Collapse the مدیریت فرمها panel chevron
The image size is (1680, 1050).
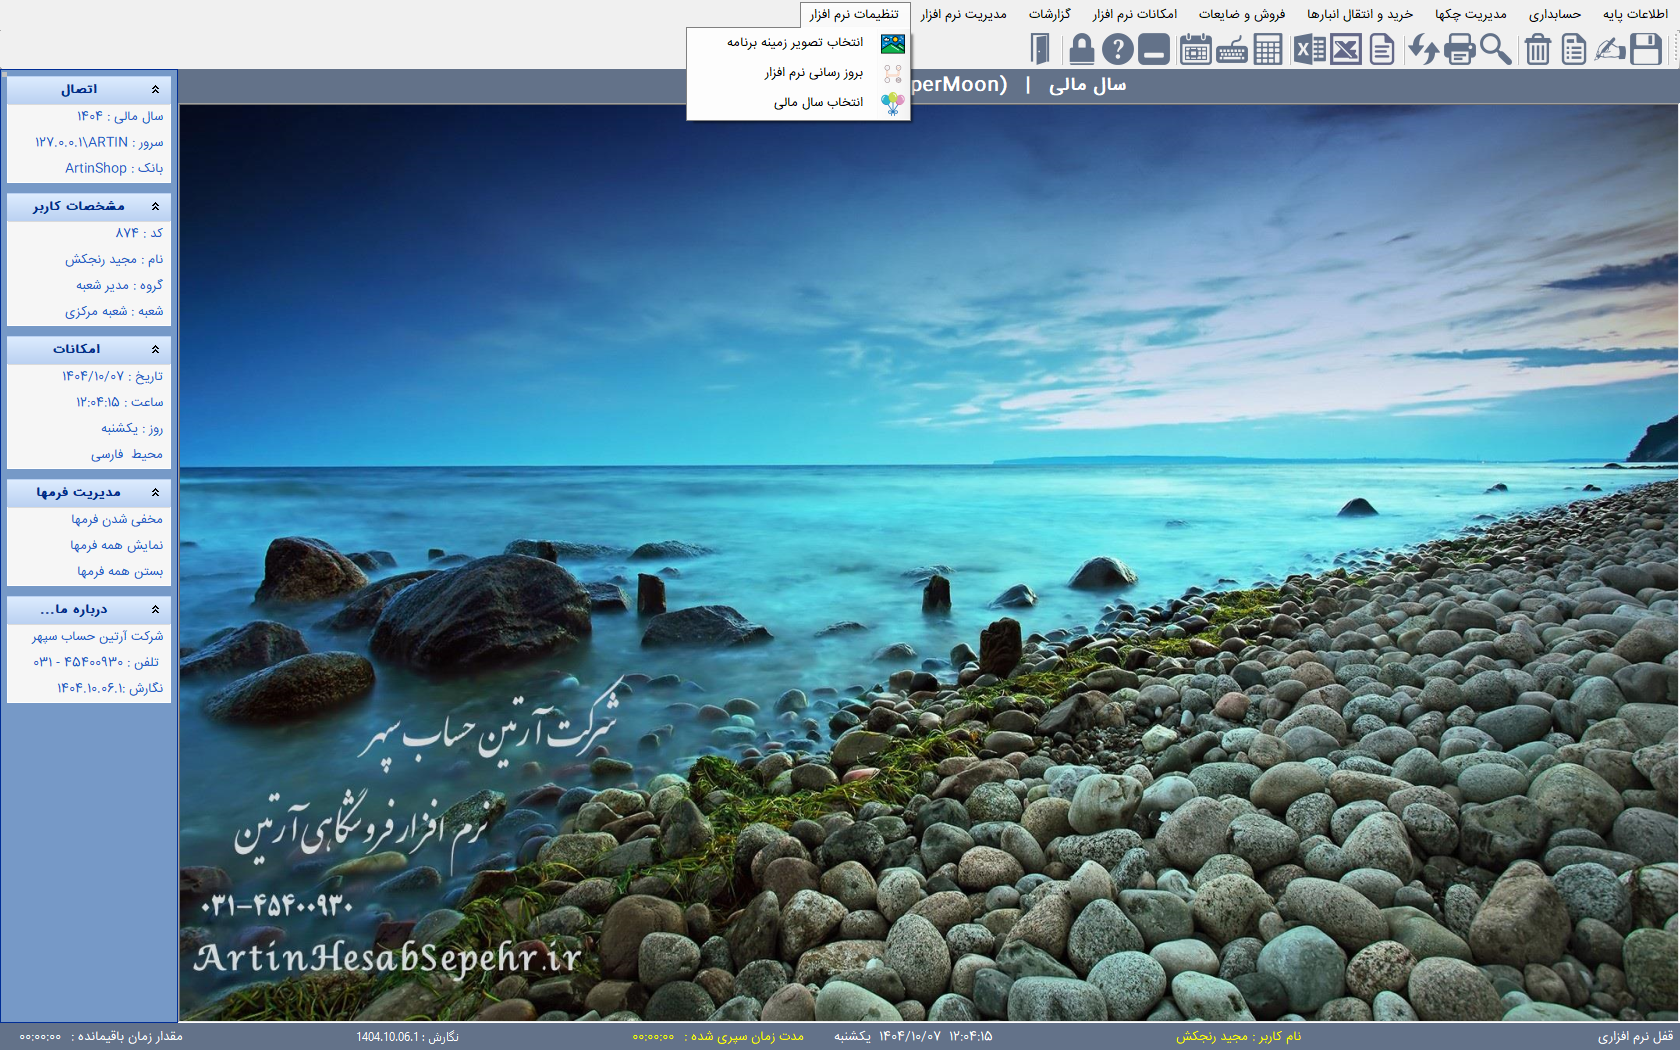coord(155,493)
